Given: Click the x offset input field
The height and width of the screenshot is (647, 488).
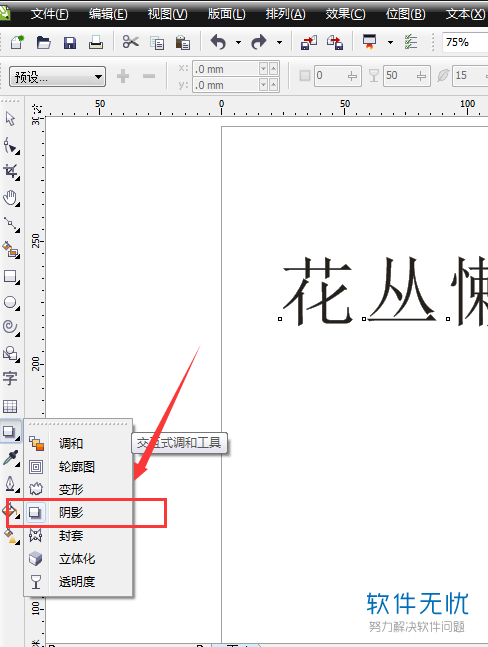Looking at the screenshot, I should pyautogui.click(x=226, y=69).
